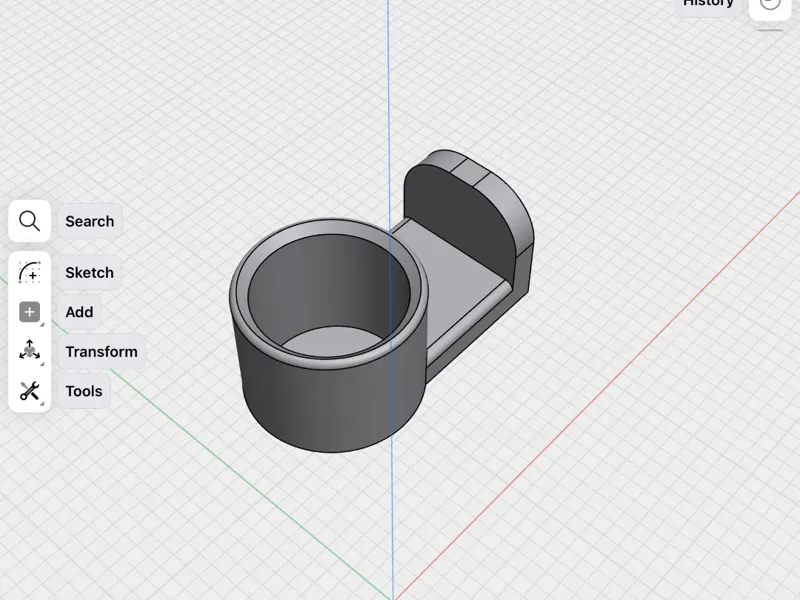This screenshot has height=600, width=800.
Task: Open the History panel button
Action: (708, 5)
